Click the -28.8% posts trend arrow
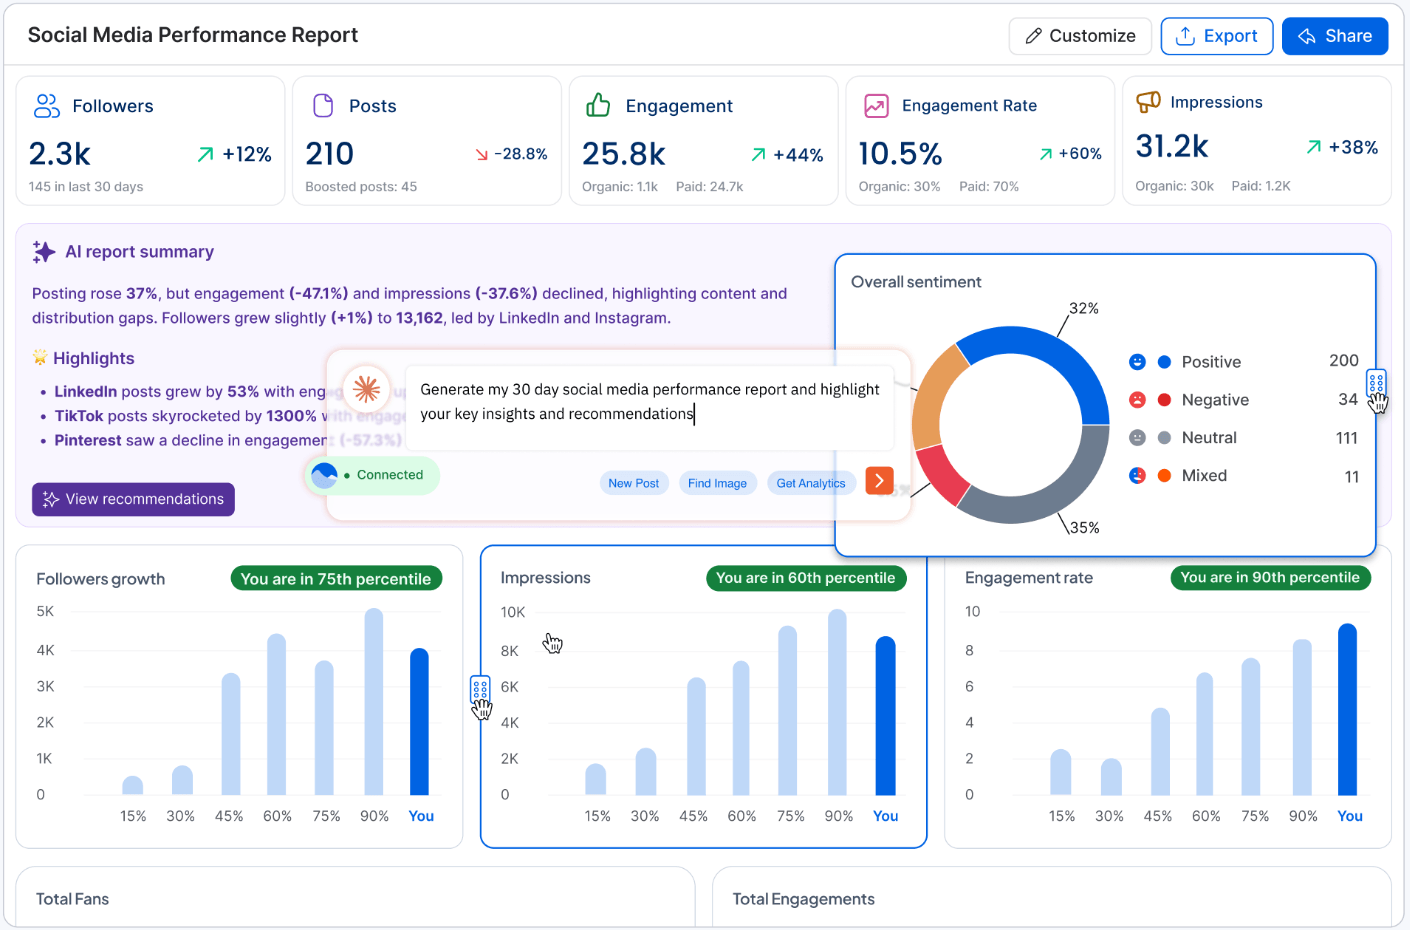This screenshot has width=1410, height=930. click(x=482, y=154)
